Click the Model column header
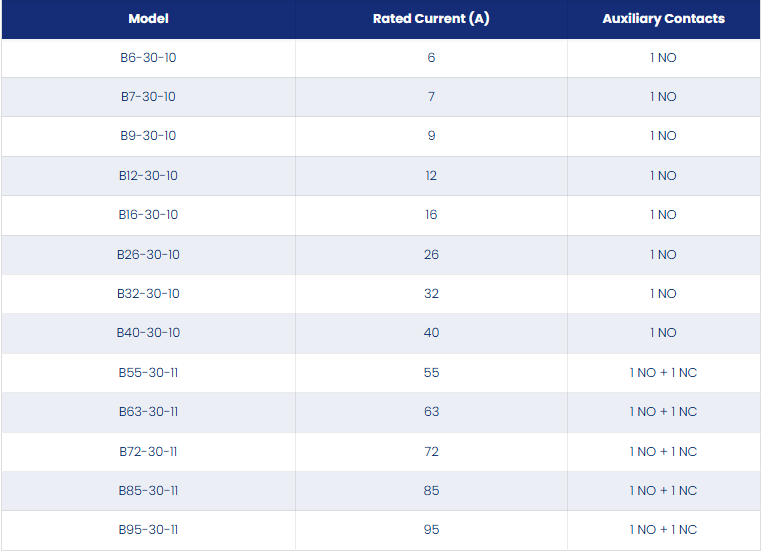Image resolution: width=761 pixels, height=551 pixels. (149, 18)
